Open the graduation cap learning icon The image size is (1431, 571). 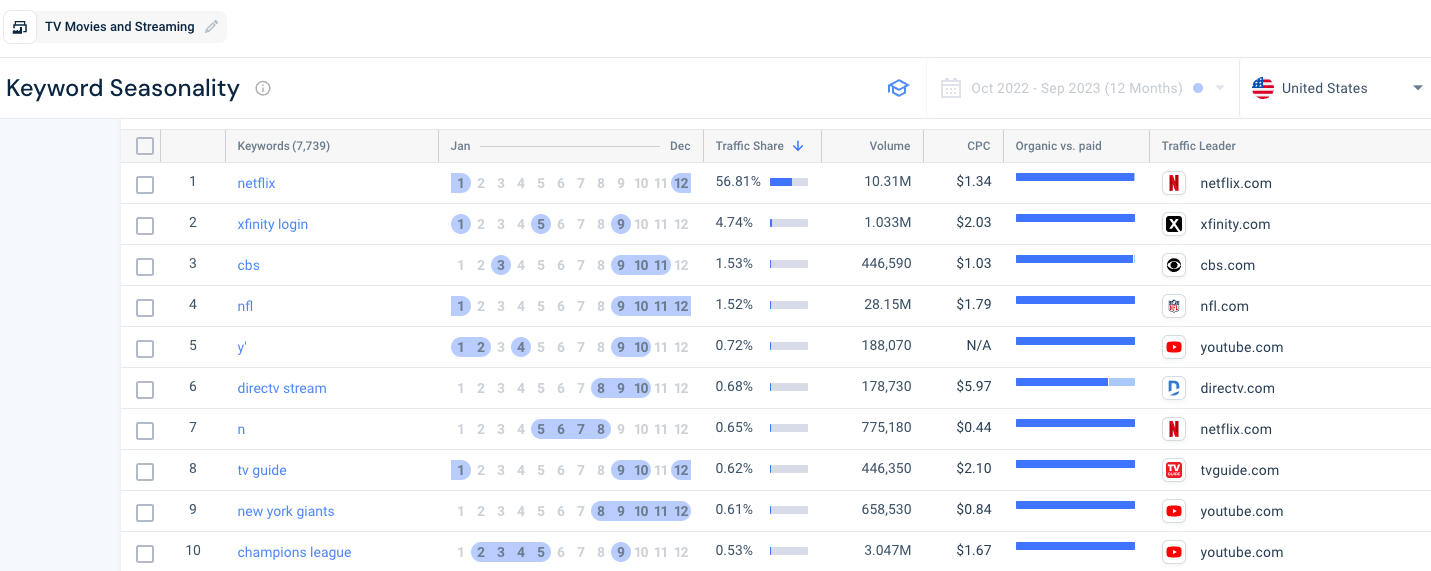898,88
